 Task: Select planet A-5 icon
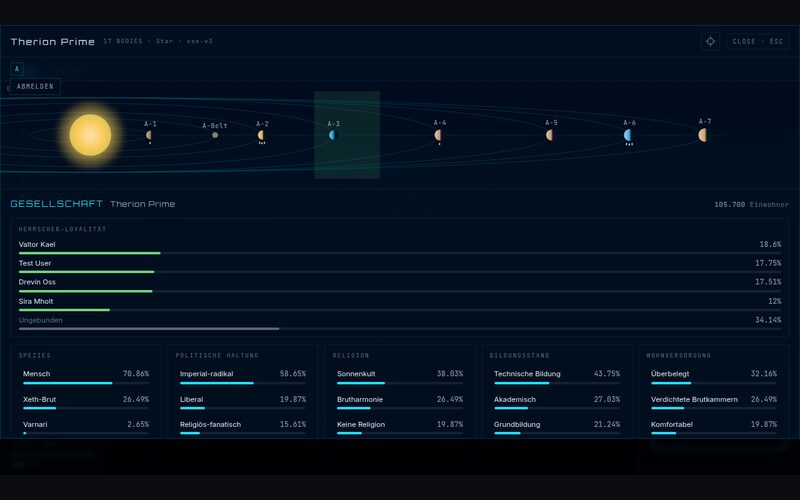pos(549,135)
